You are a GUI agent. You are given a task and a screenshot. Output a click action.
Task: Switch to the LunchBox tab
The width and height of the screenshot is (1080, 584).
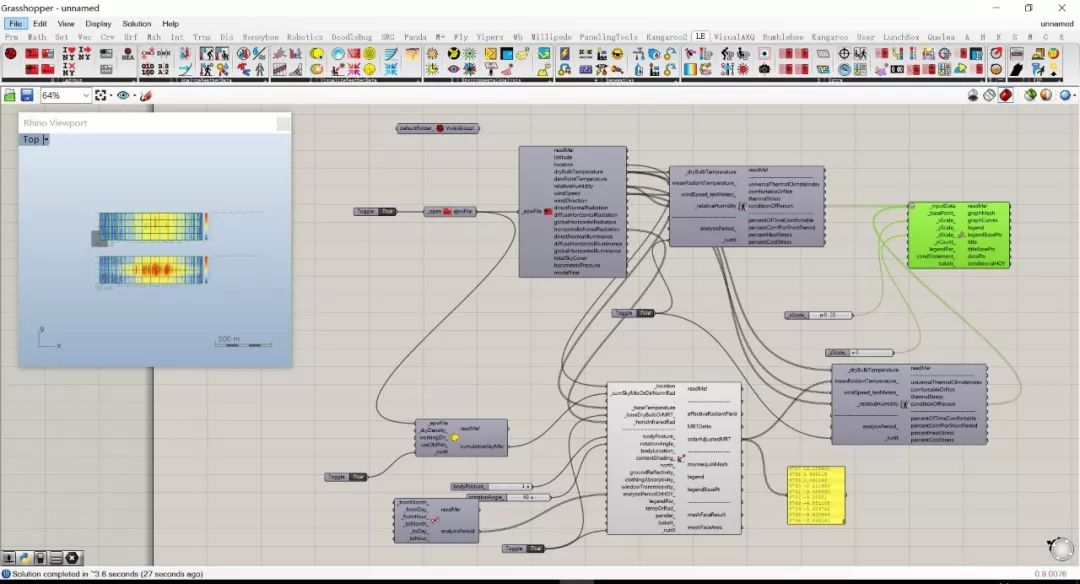click(901, 37)
